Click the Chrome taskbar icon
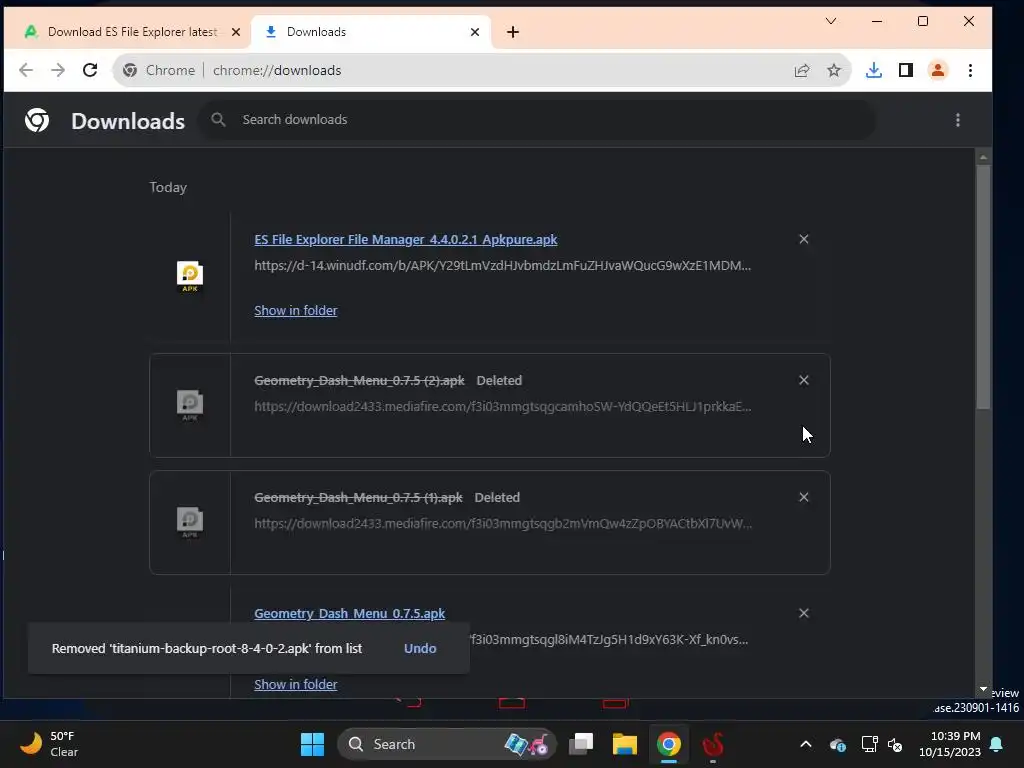The image size is (1024, 768). 668,744
